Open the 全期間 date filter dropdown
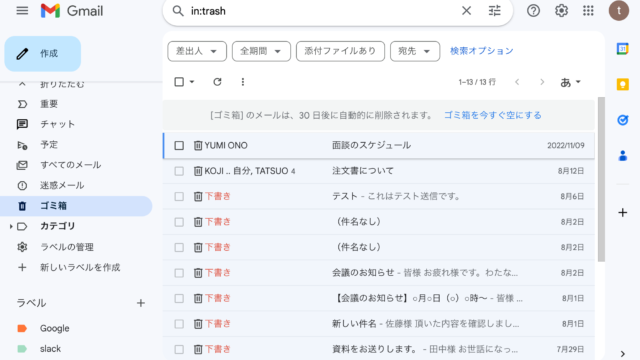The width and height of the screenshot is (640, 360). click(261, 51)
